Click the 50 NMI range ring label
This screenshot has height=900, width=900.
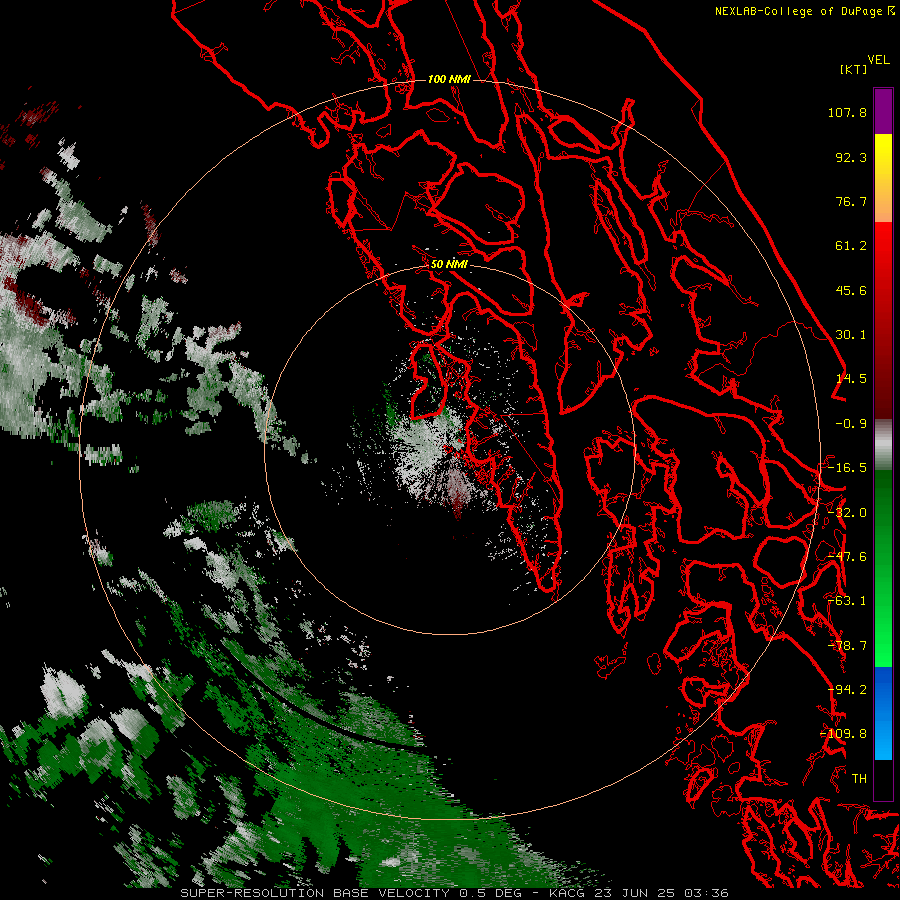pos(449,264)
